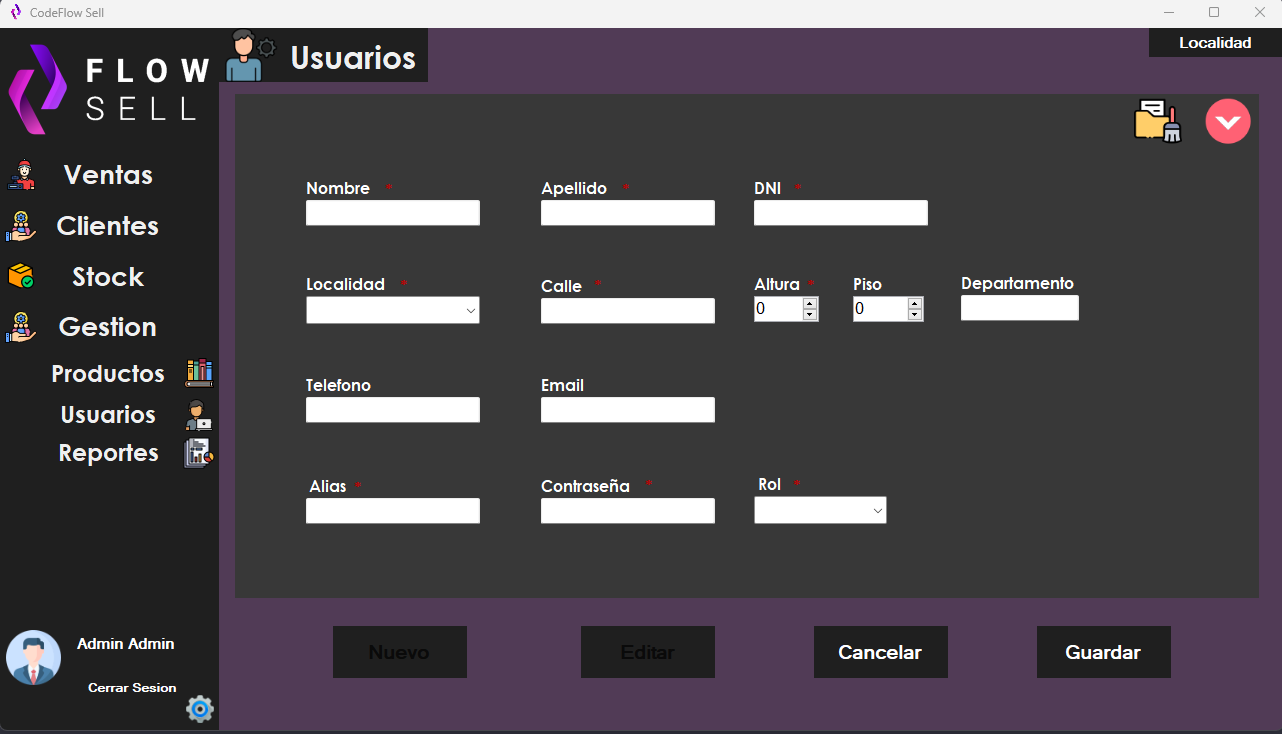The height and width of the screenshot is (734, 1282).
Task: Click Cerrar Sesion to log out
Action: click(132, 687)
